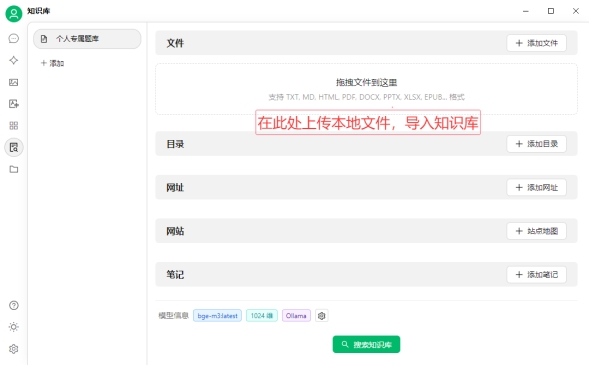The image size is (589, 366).
Task: Open the translate sidebar icon
Action: click(14, 104)
